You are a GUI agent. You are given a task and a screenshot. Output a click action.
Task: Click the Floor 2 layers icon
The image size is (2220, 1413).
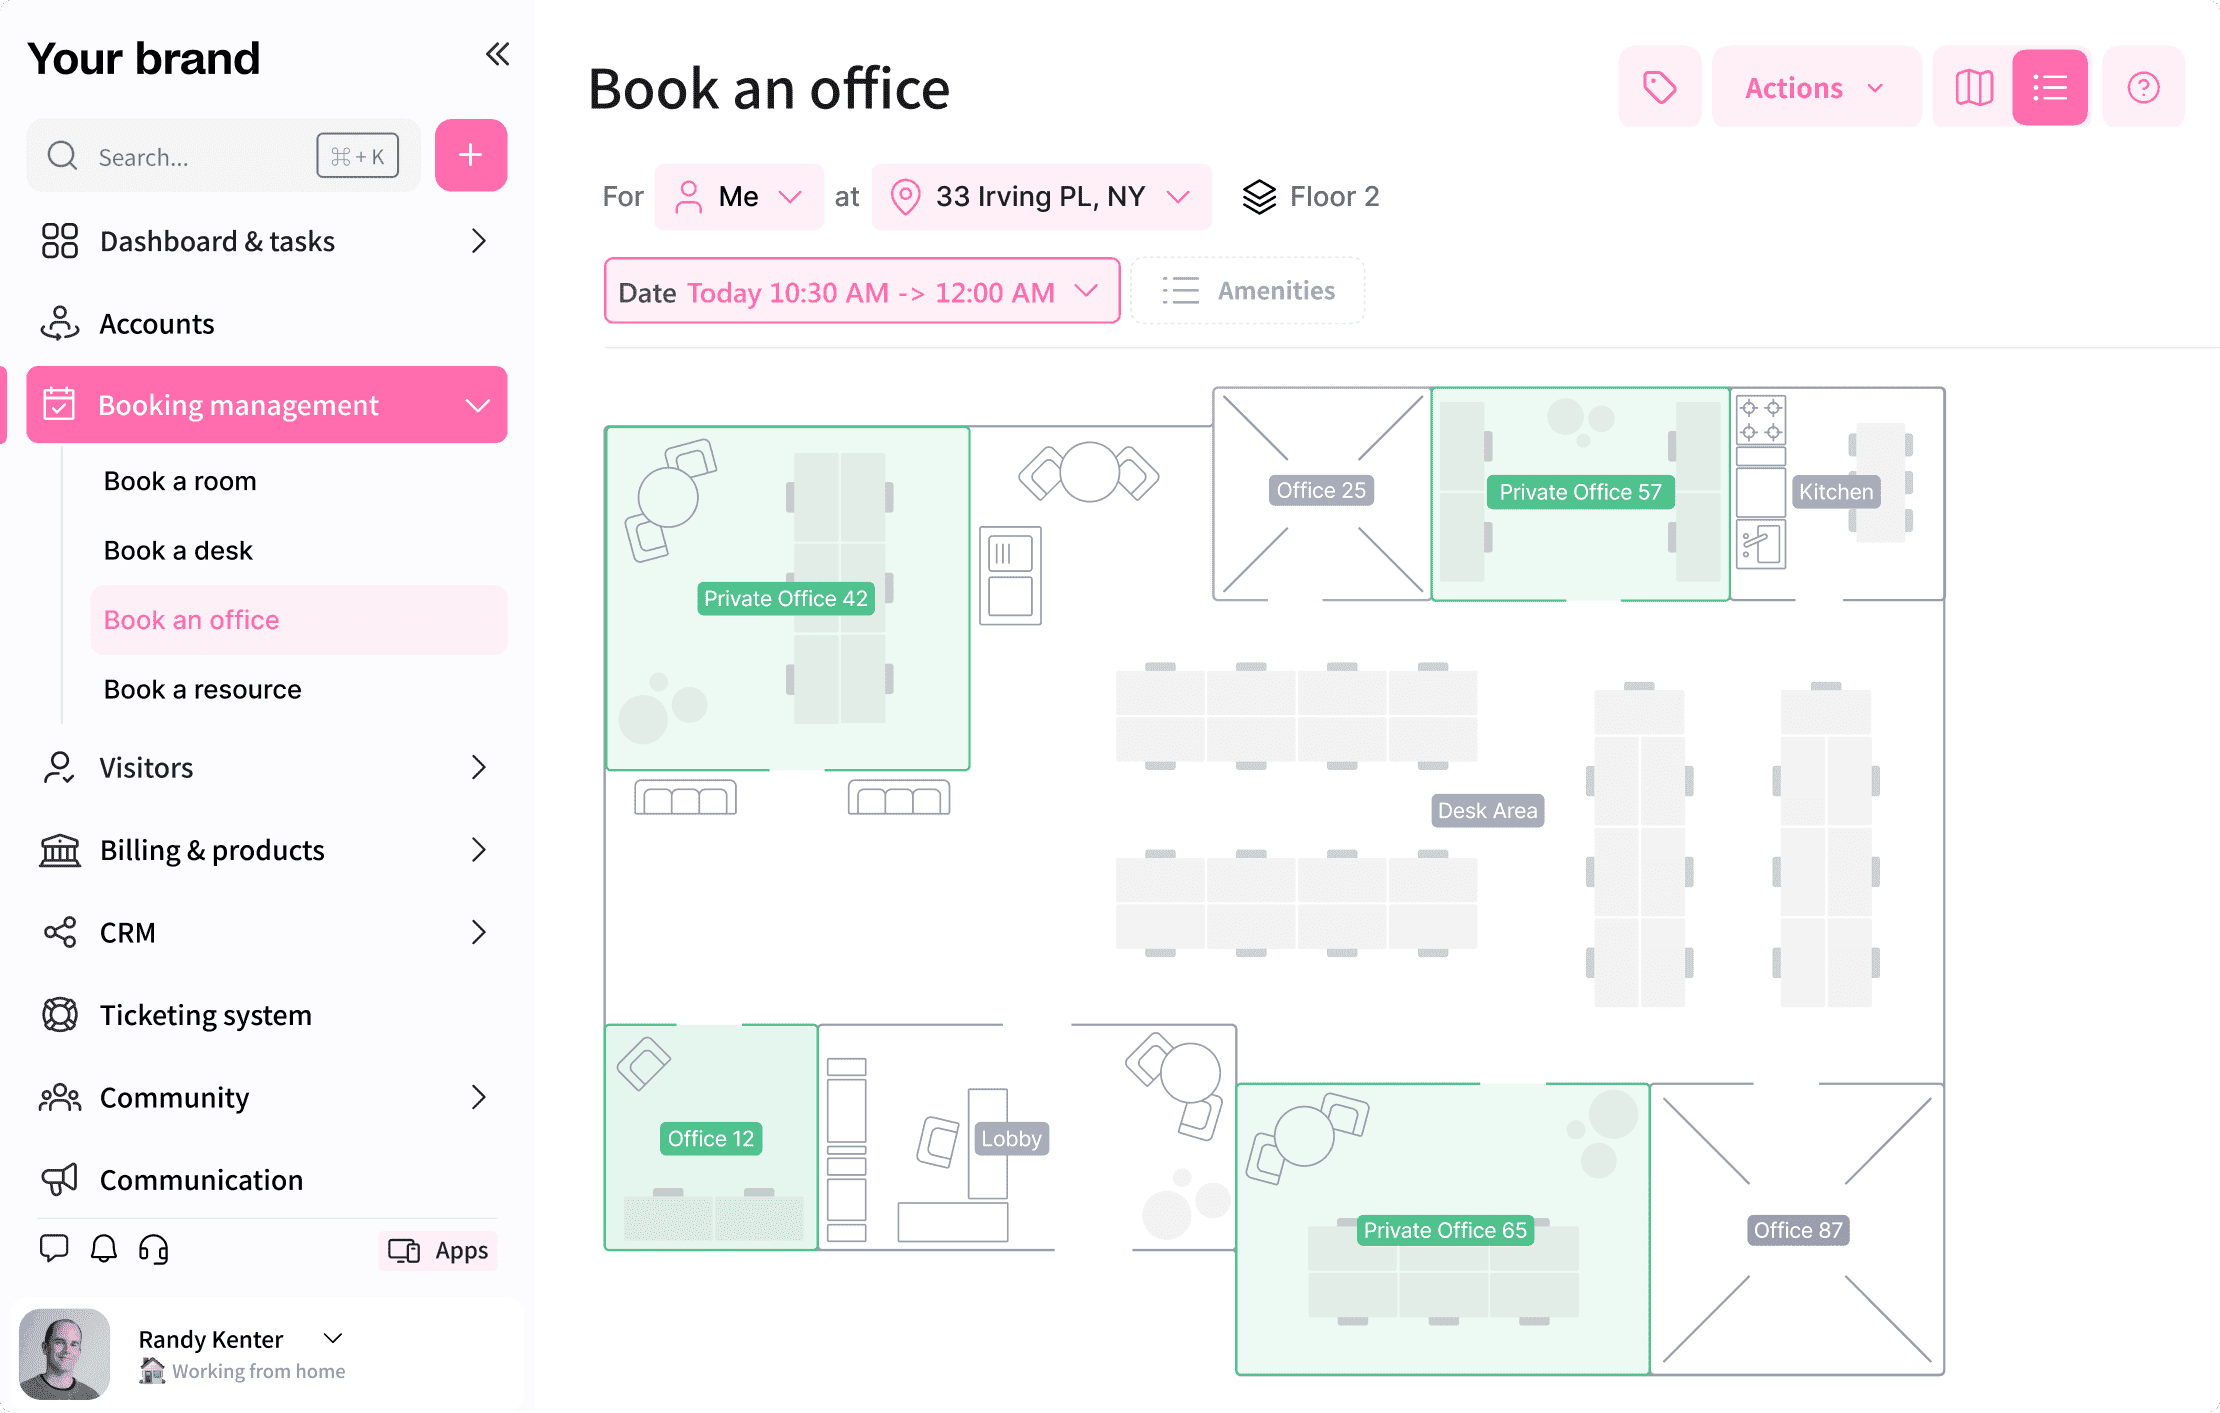[x=1258, y=196]
